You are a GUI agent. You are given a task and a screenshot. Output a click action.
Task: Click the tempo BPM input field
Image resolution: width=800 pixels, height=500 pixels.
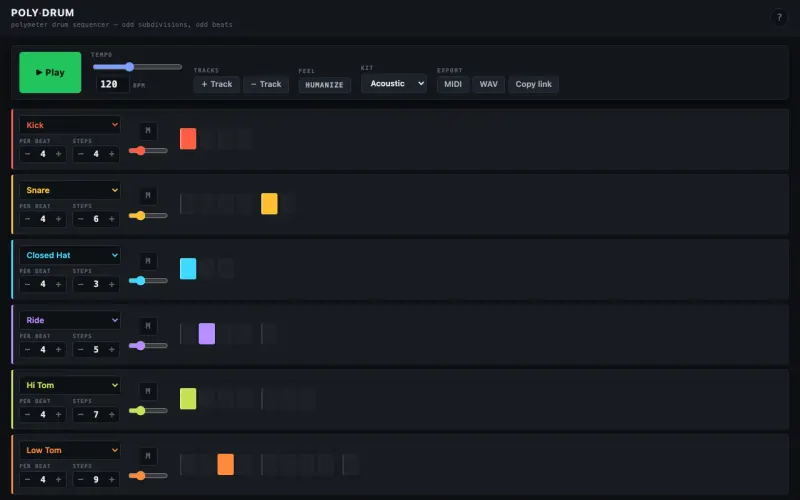point(112,84)
